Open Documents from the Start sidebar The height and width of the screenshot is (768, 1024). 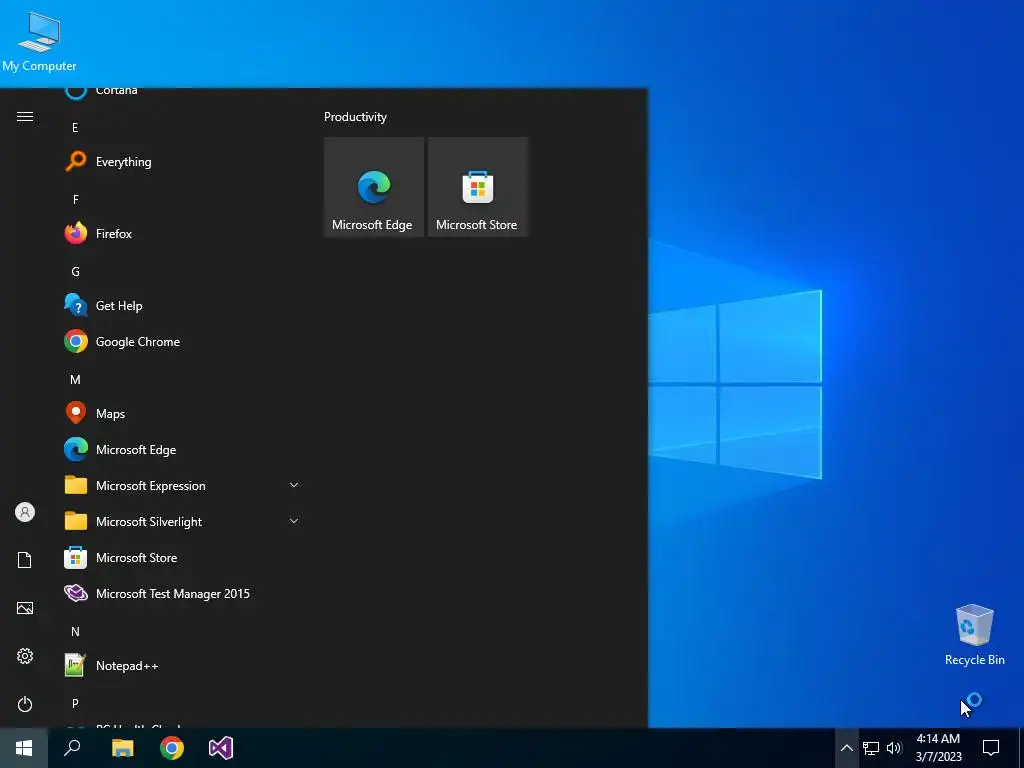tap(25, 560)
